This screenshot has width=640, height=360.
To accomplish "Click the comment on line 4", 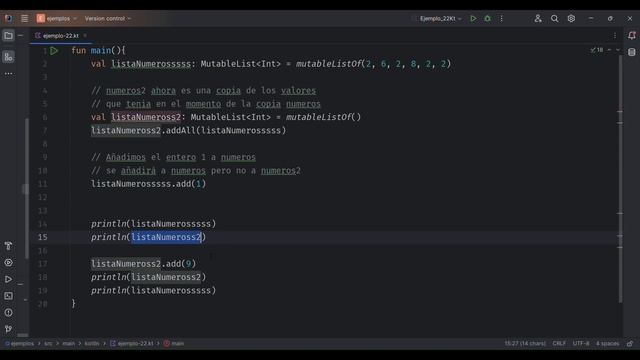I will (x=203, y=91).
